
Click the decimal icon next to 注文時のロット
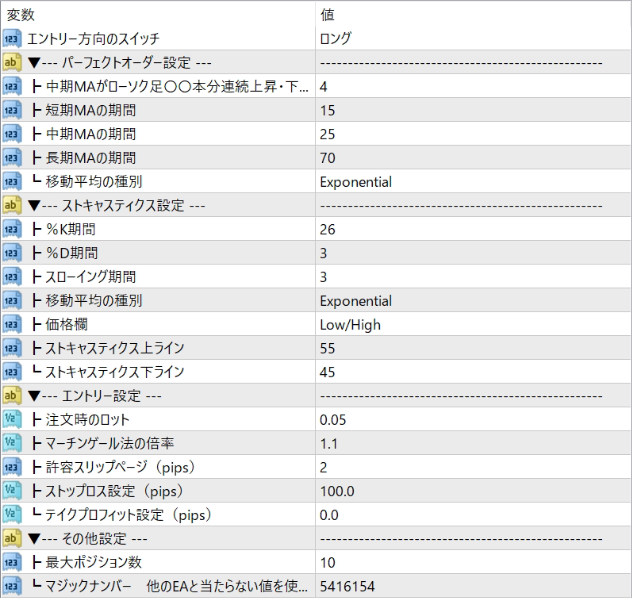pos(12,419)
